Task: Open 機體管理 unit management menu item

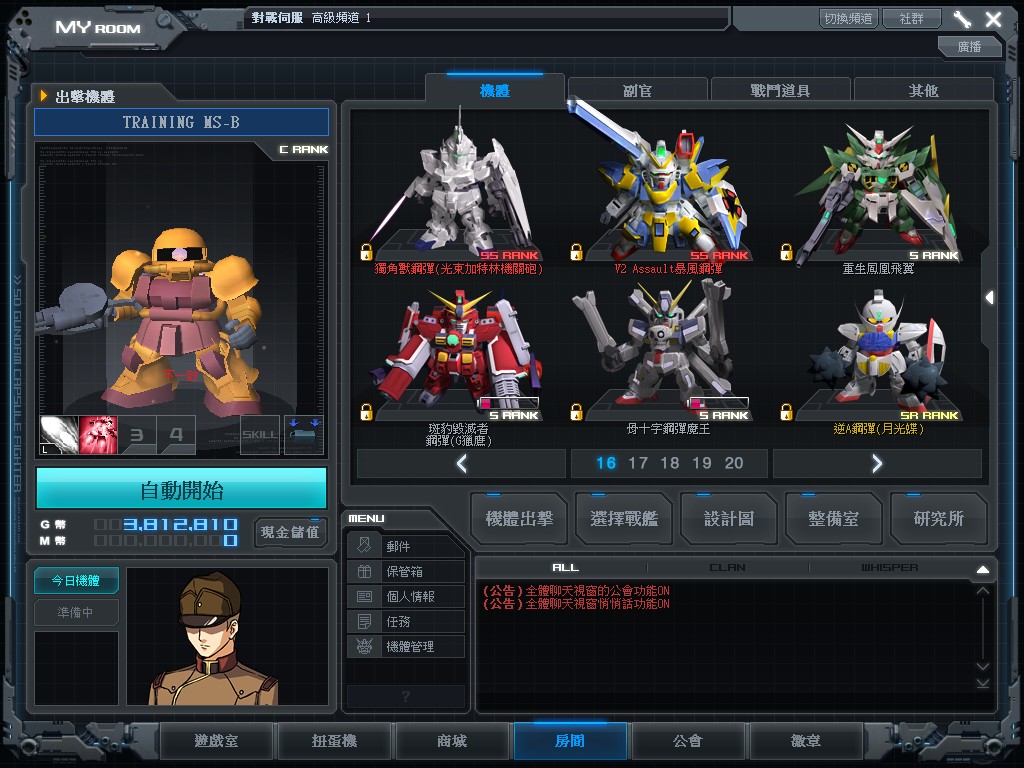Action: (406, 647)
